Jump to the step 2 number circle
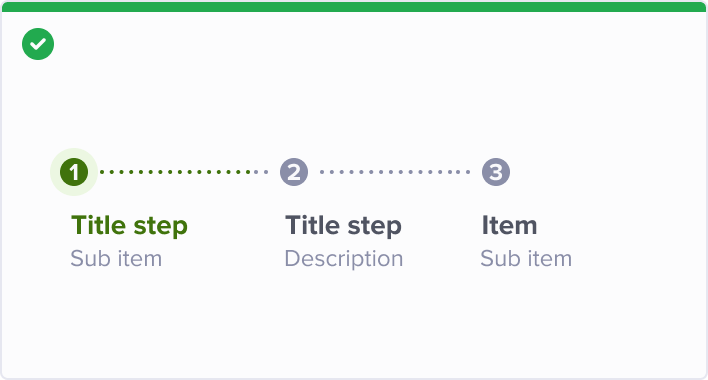This screenshot has width=708, height=380. click(x=294, y=172)
